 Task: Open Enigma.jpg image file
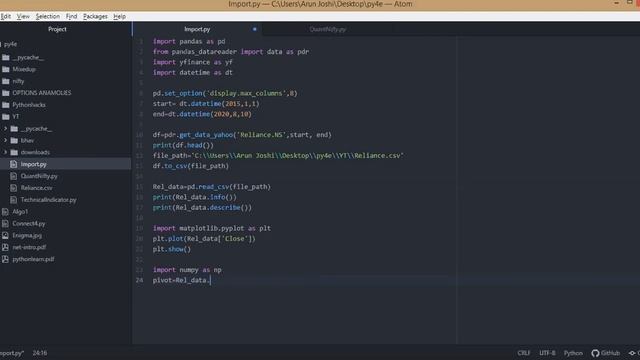tap(27, 235)
